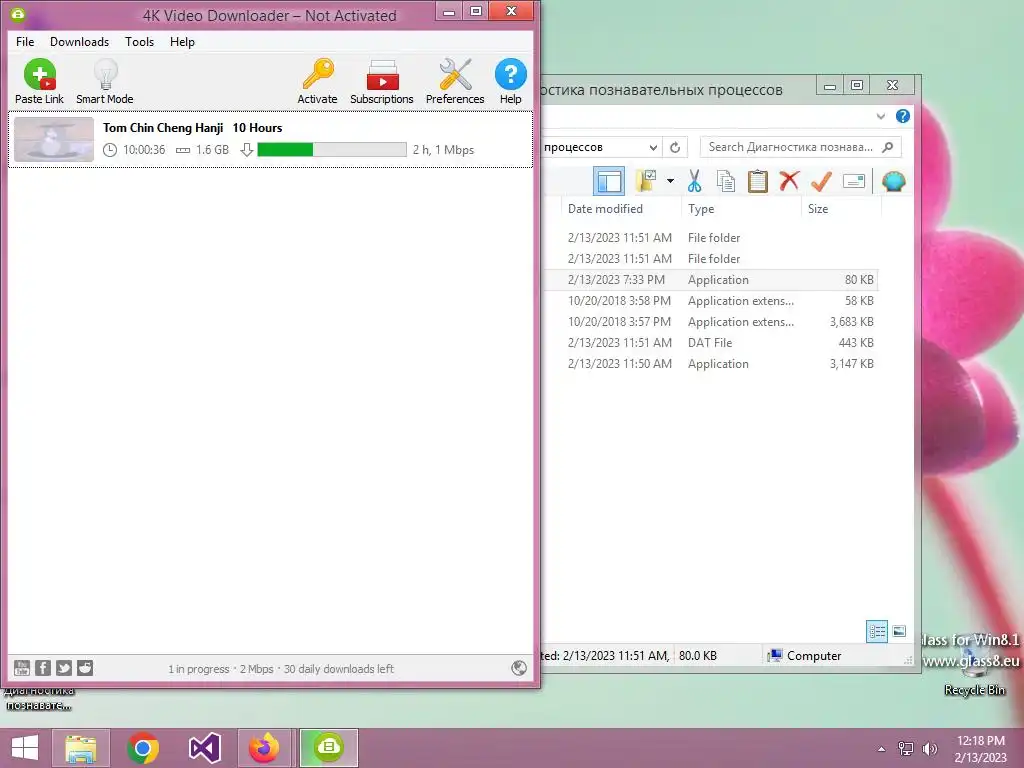This screenshot has width=1024, height=768.
Task: Click the network tray icon
Action: click(906, 749)
